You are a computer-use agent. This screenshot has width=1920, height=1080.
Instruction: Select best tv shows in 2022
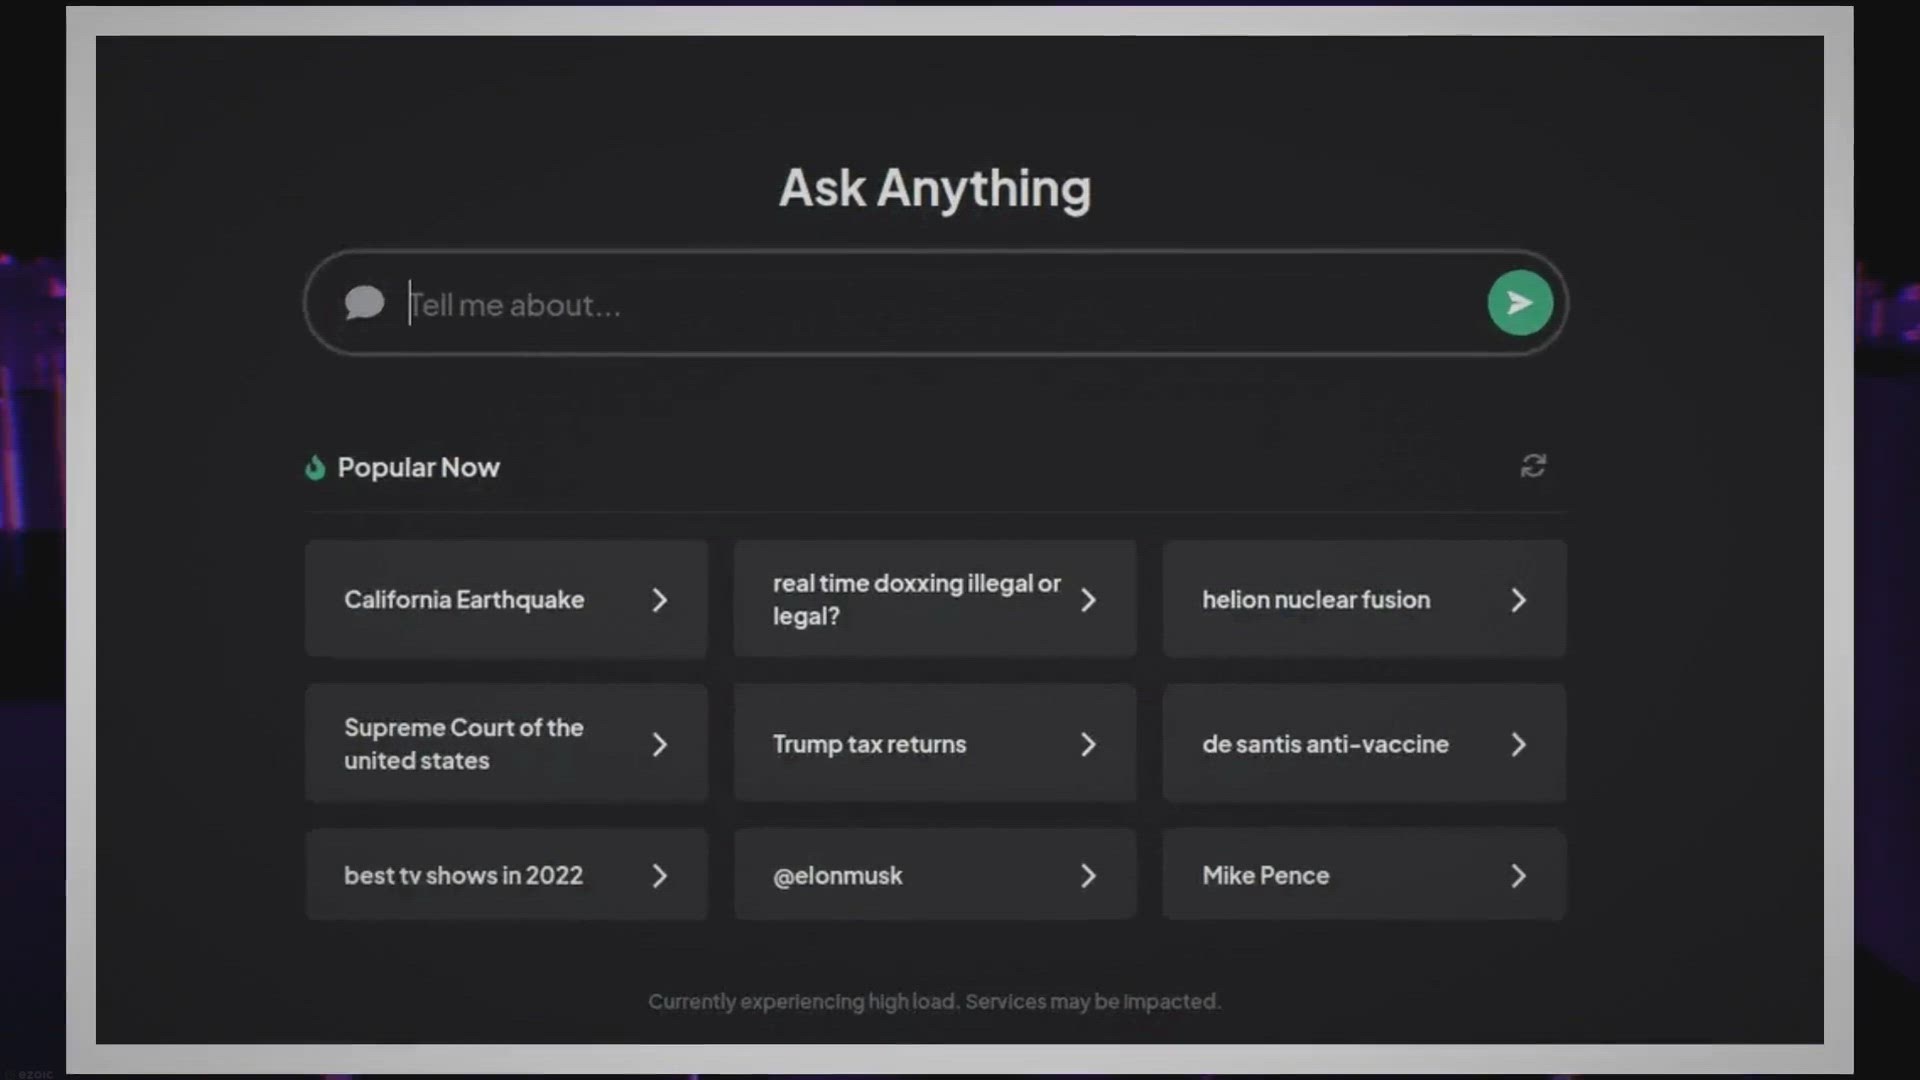pos(463,876)
